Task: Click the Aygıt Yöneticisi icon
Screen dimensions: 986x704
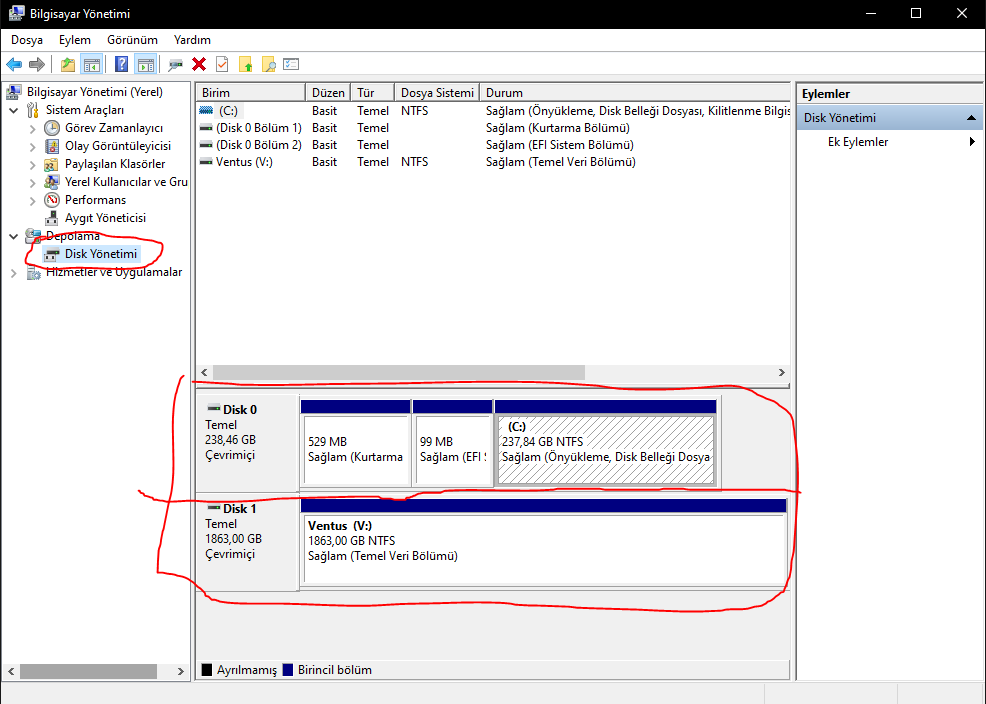Action: coord(52,219)
